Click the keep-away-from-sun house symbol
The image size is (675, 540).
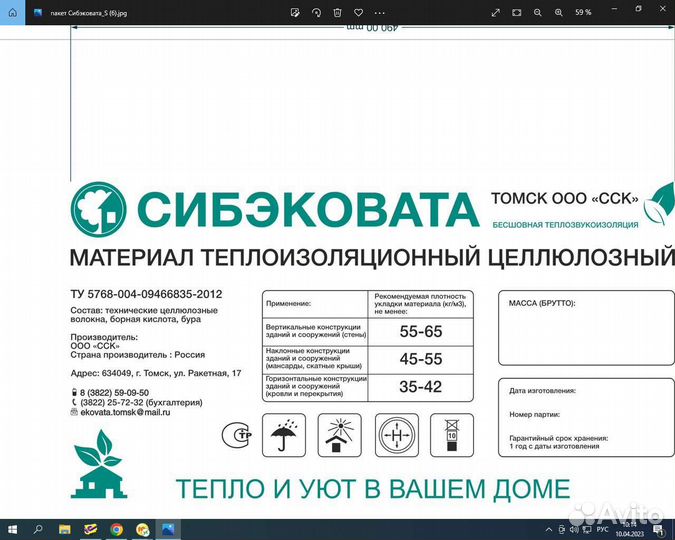(x=340, y=435)
